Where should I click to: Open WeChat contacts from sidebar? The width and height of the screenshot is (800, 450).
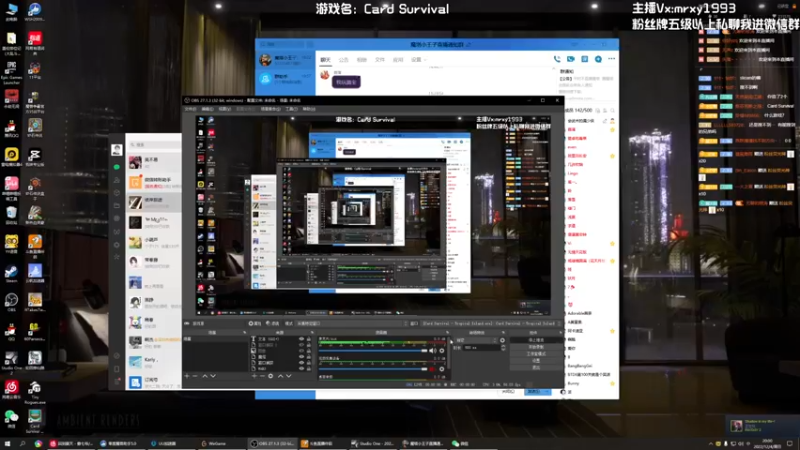tap(117, 180)
